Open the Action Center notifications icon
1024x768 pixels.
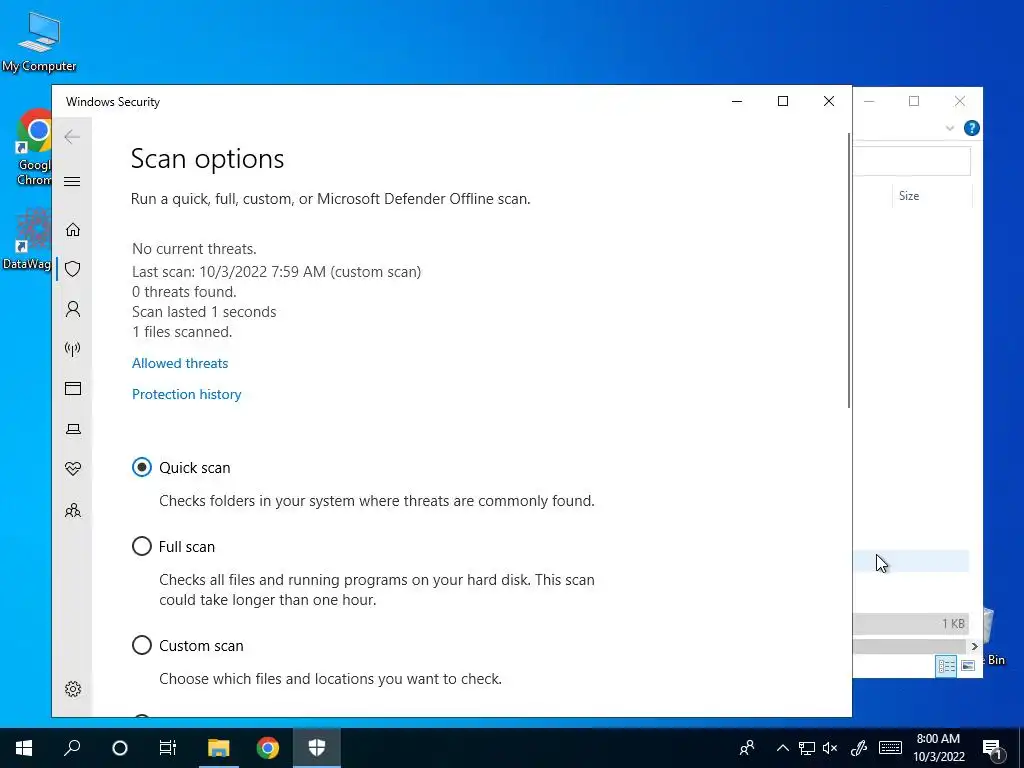(x=992, y=748)
